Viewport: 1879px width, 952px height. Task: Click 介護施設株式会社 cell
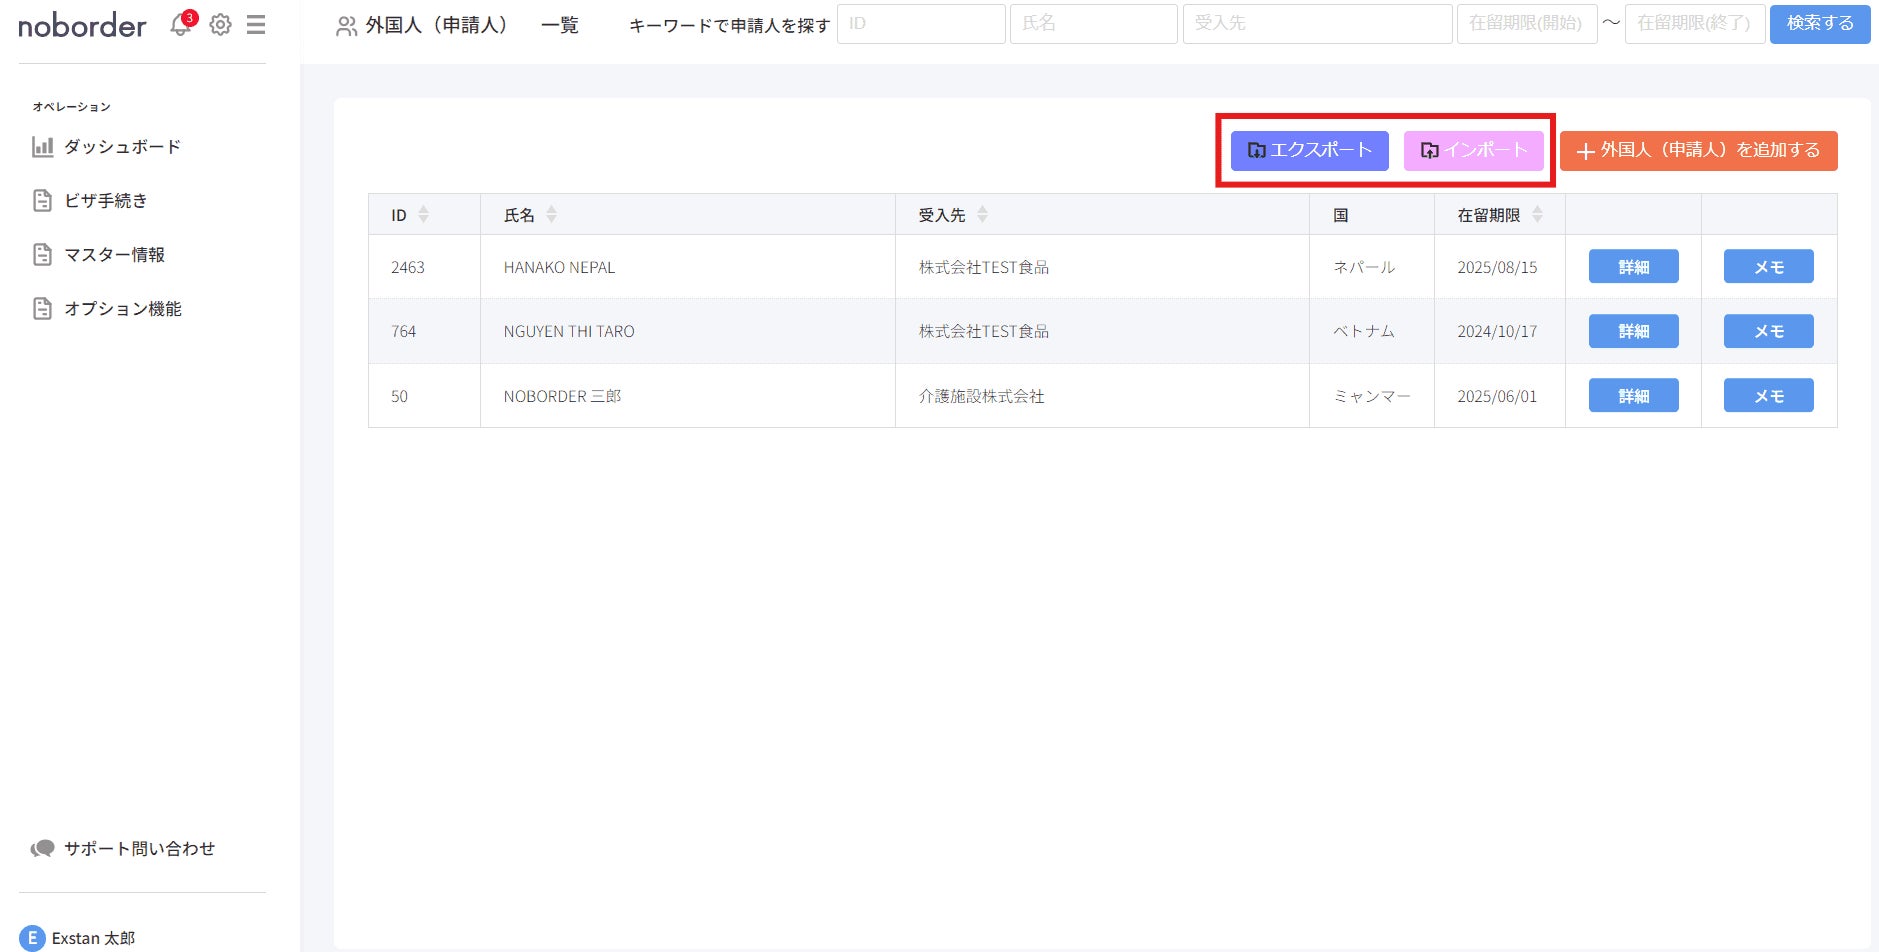click(981, 396)
